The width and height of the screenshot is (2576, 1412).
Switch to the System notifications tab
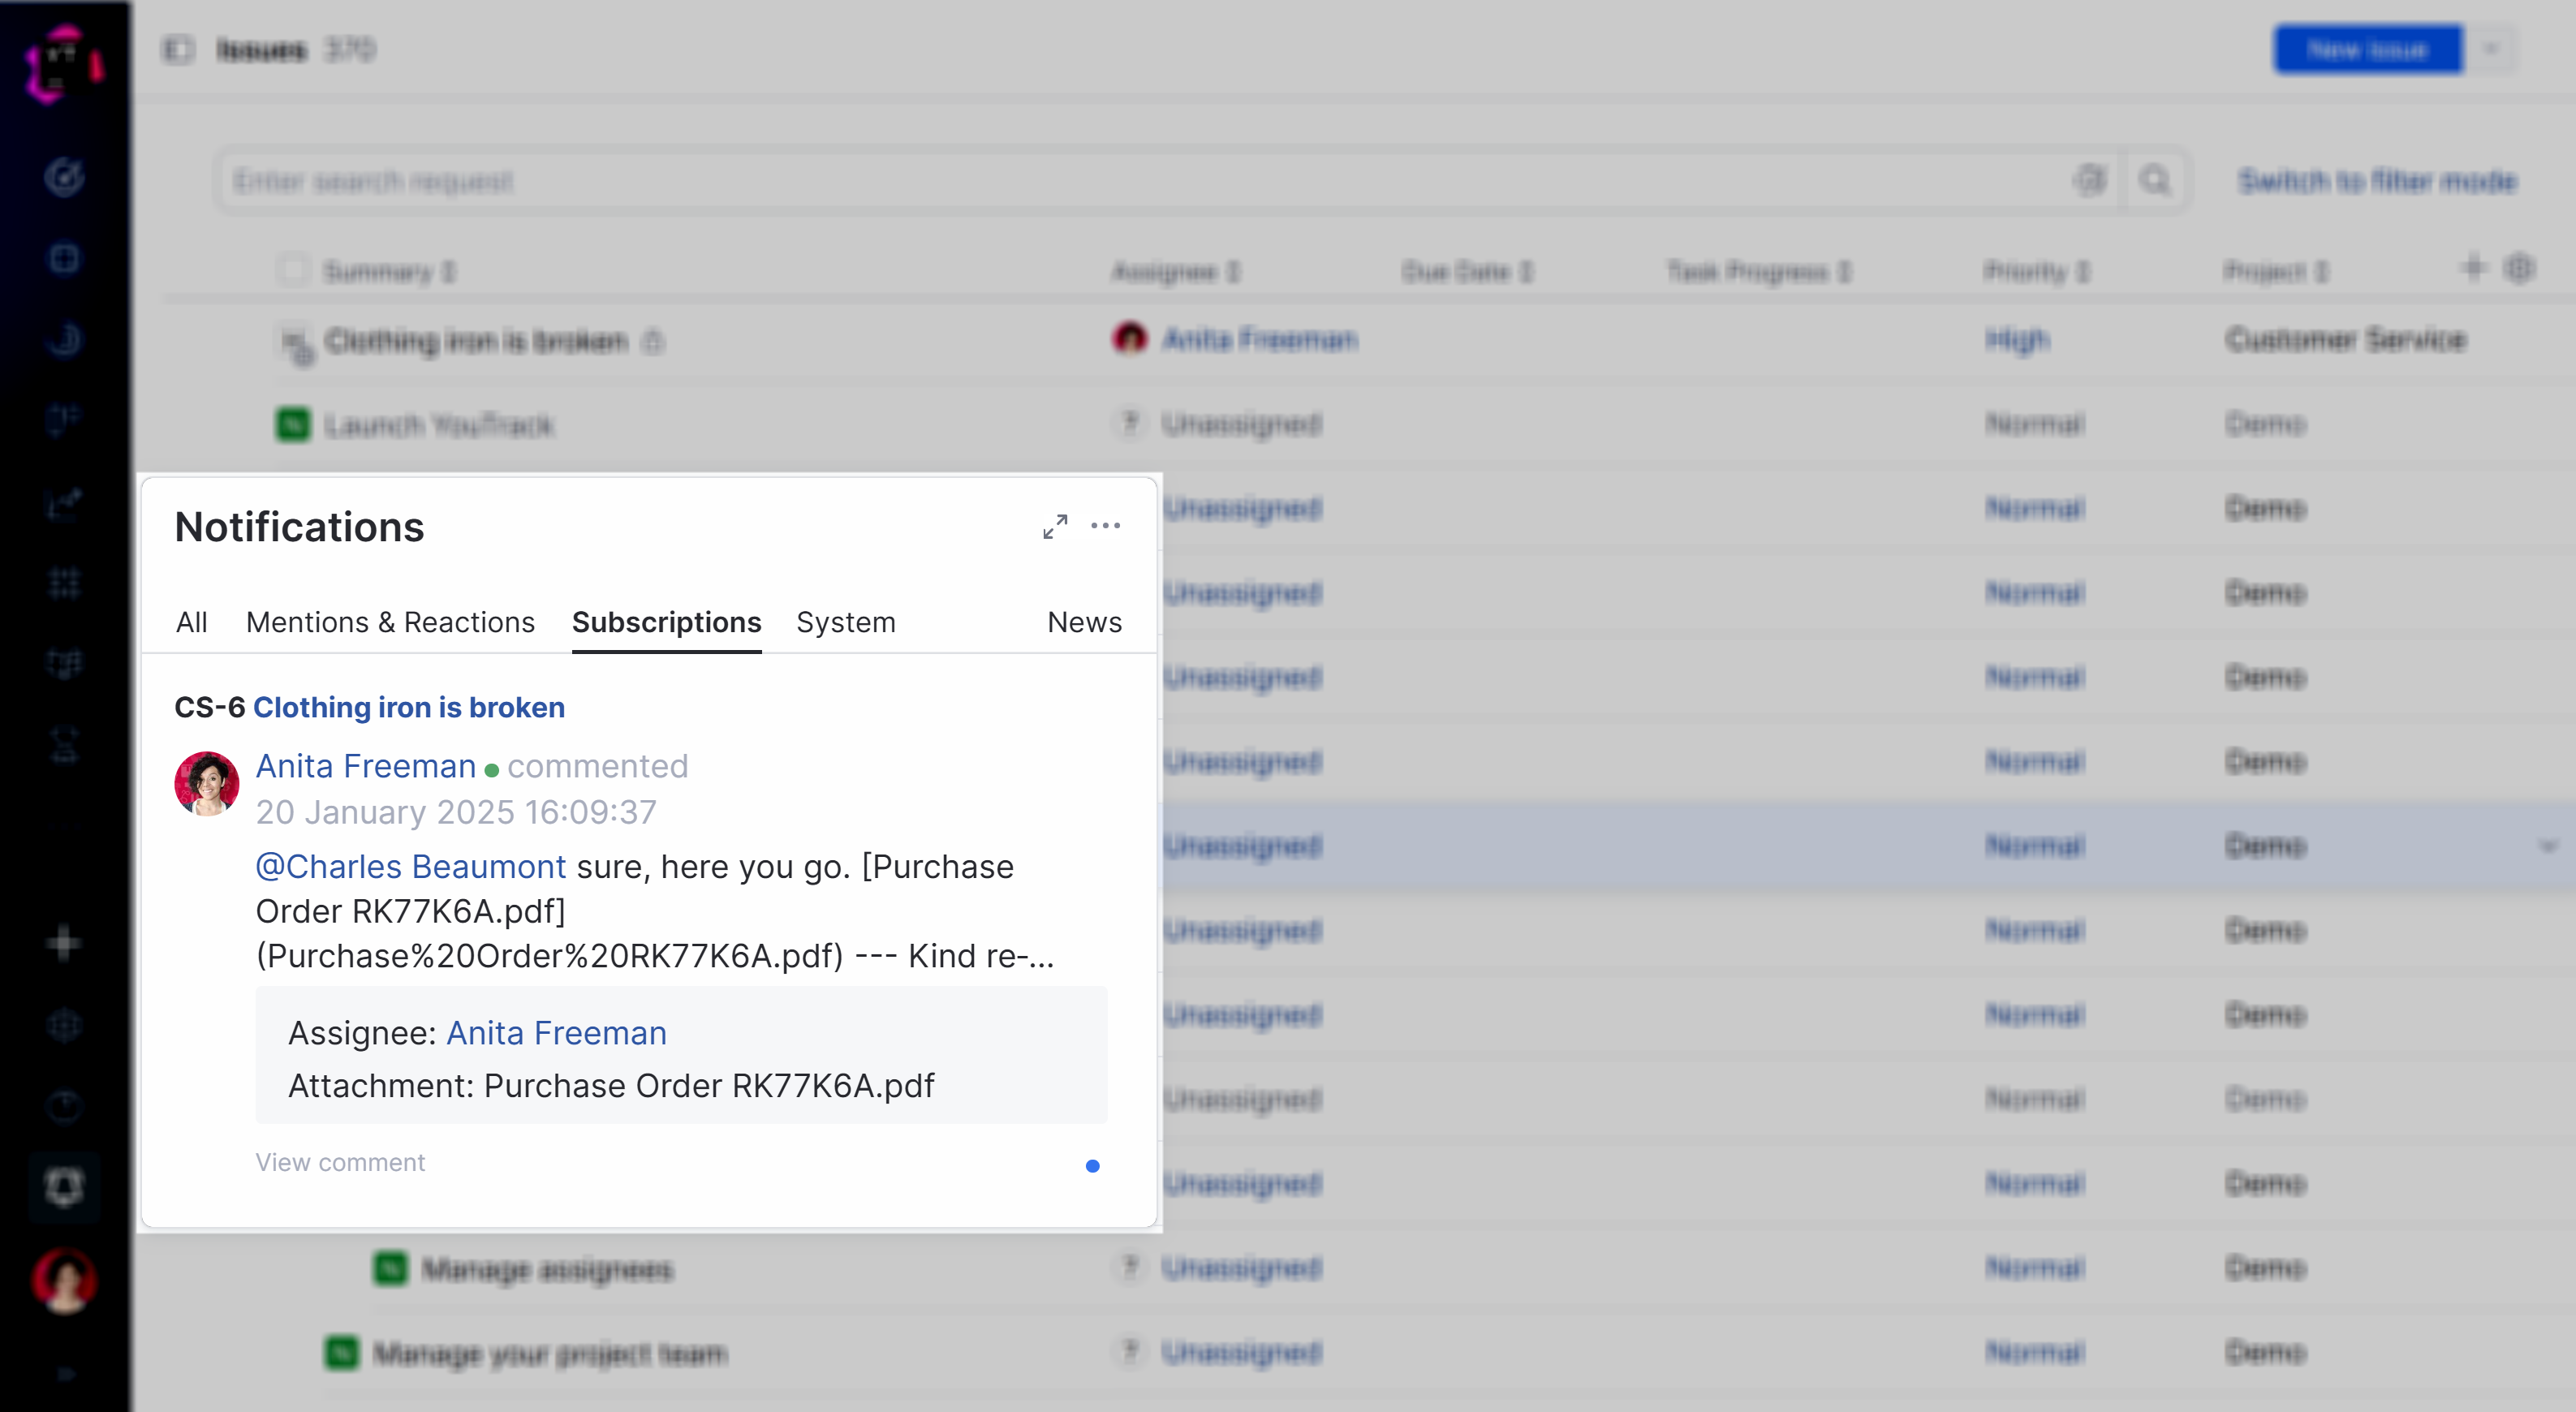(x=845, y=622)
